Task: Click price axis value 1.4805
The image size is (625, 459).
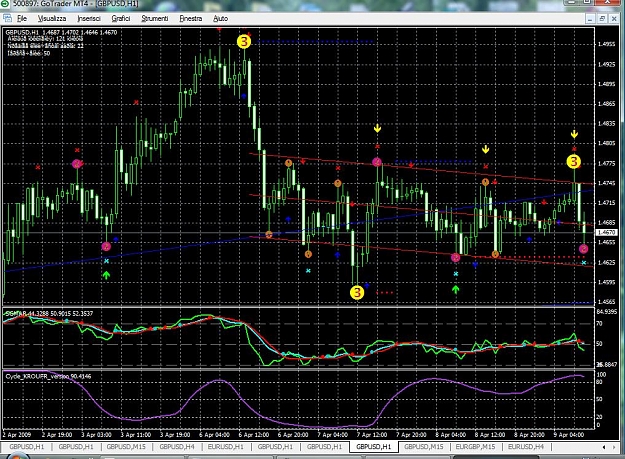Action: click(607, 143)
